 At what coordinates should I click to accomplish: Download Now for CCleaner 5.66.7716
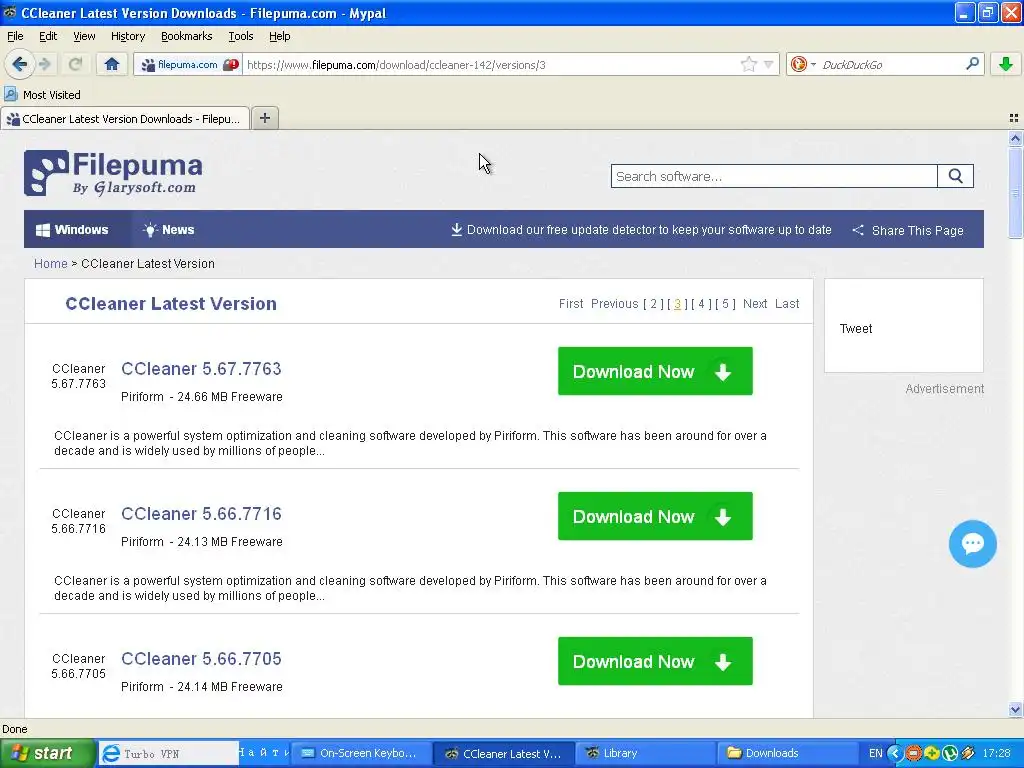(655, 516)
